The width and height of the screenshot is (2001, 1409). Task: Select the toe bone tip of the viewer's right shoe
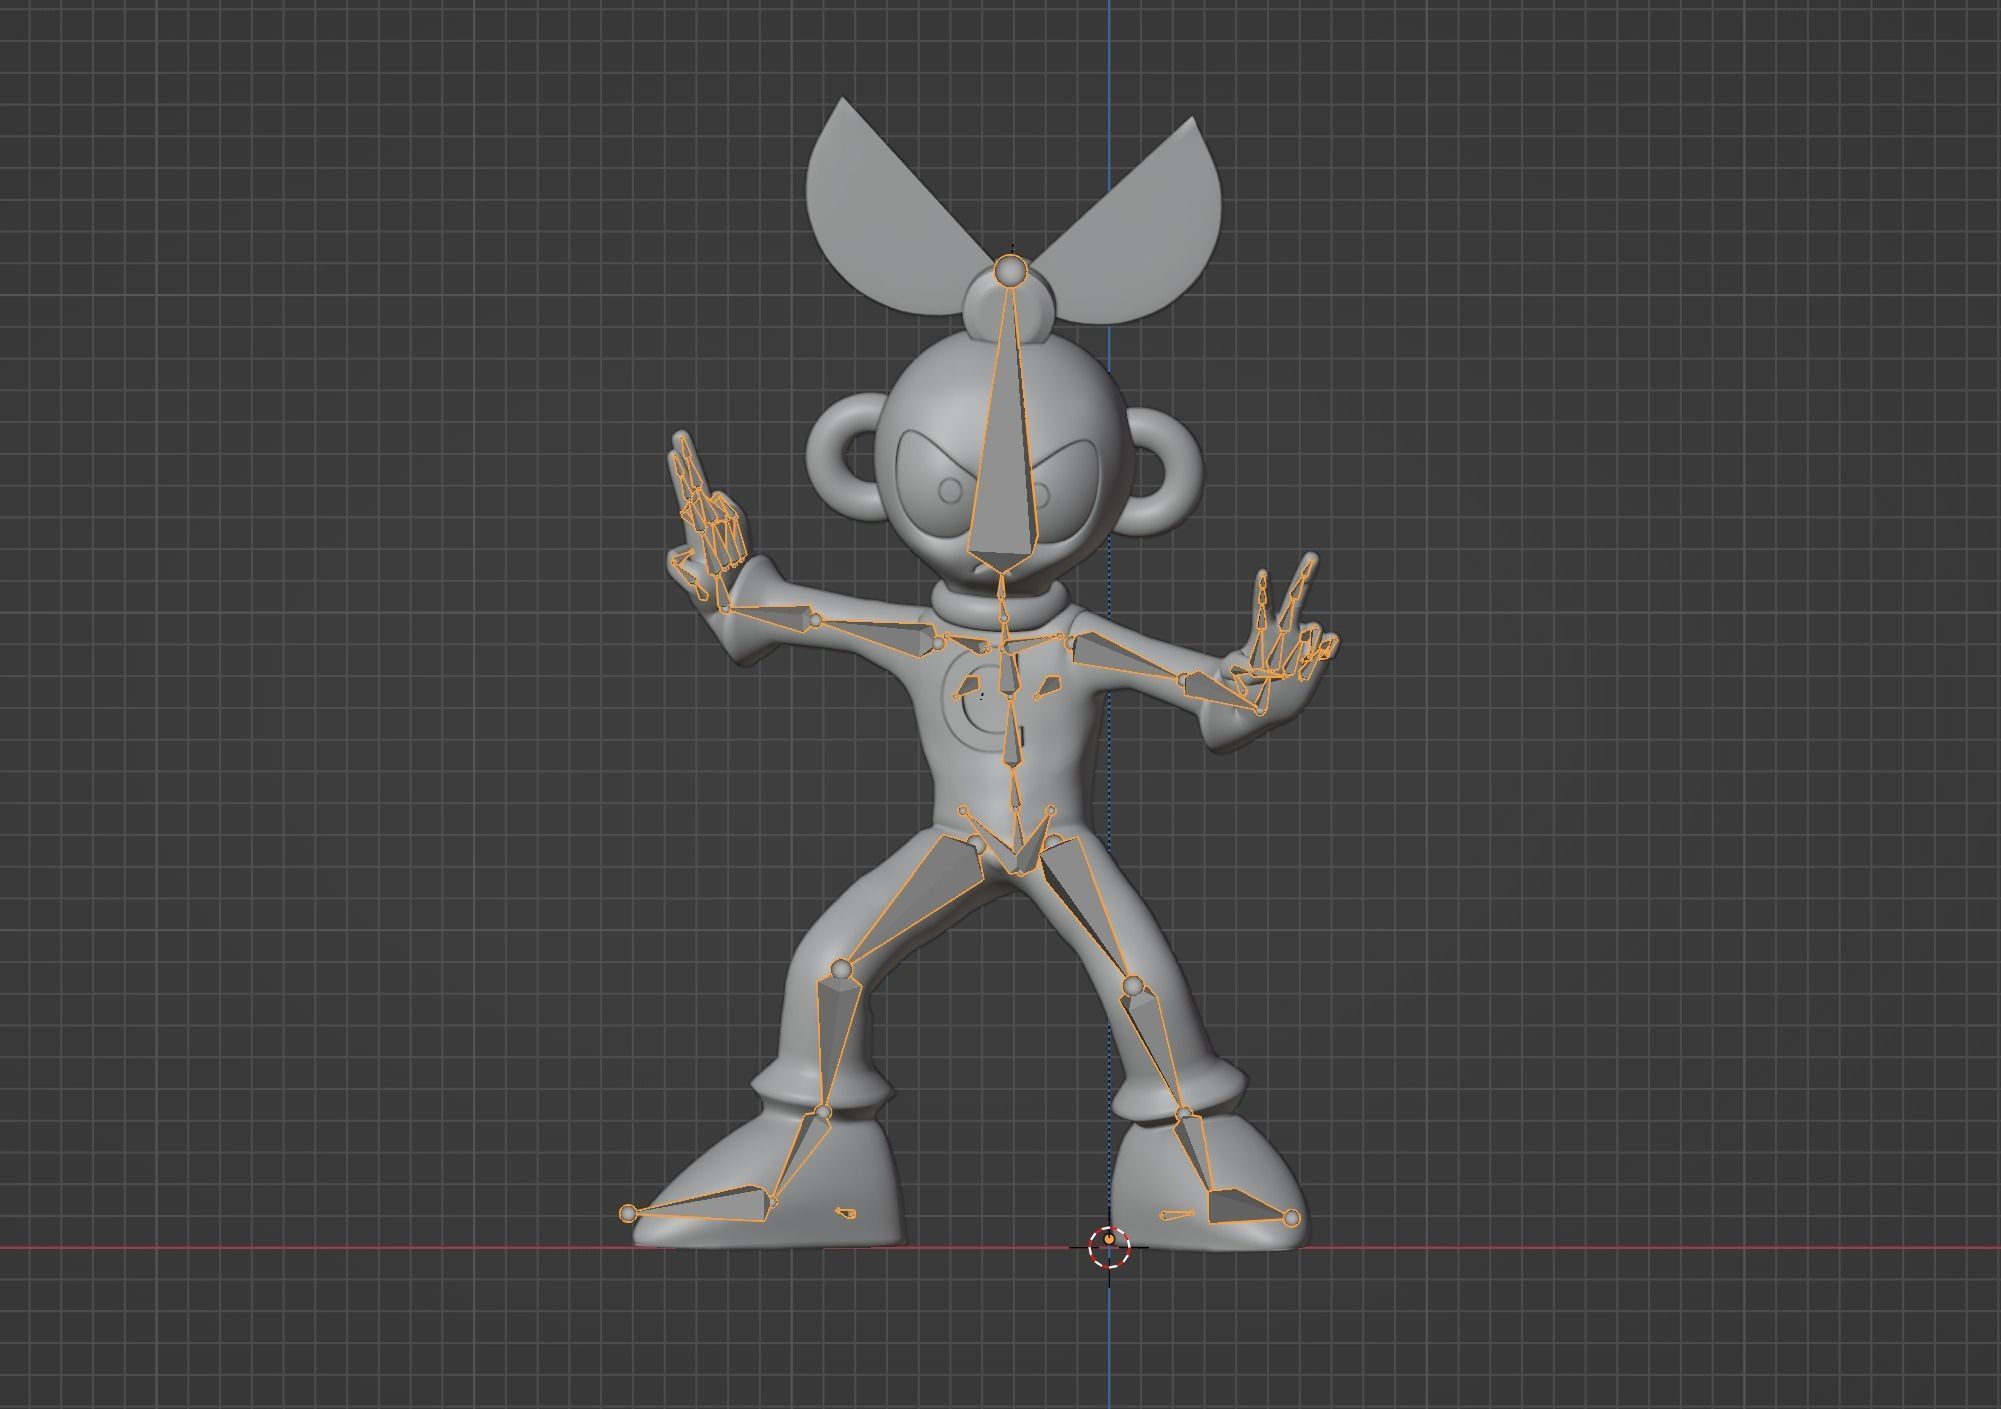1291,1218
